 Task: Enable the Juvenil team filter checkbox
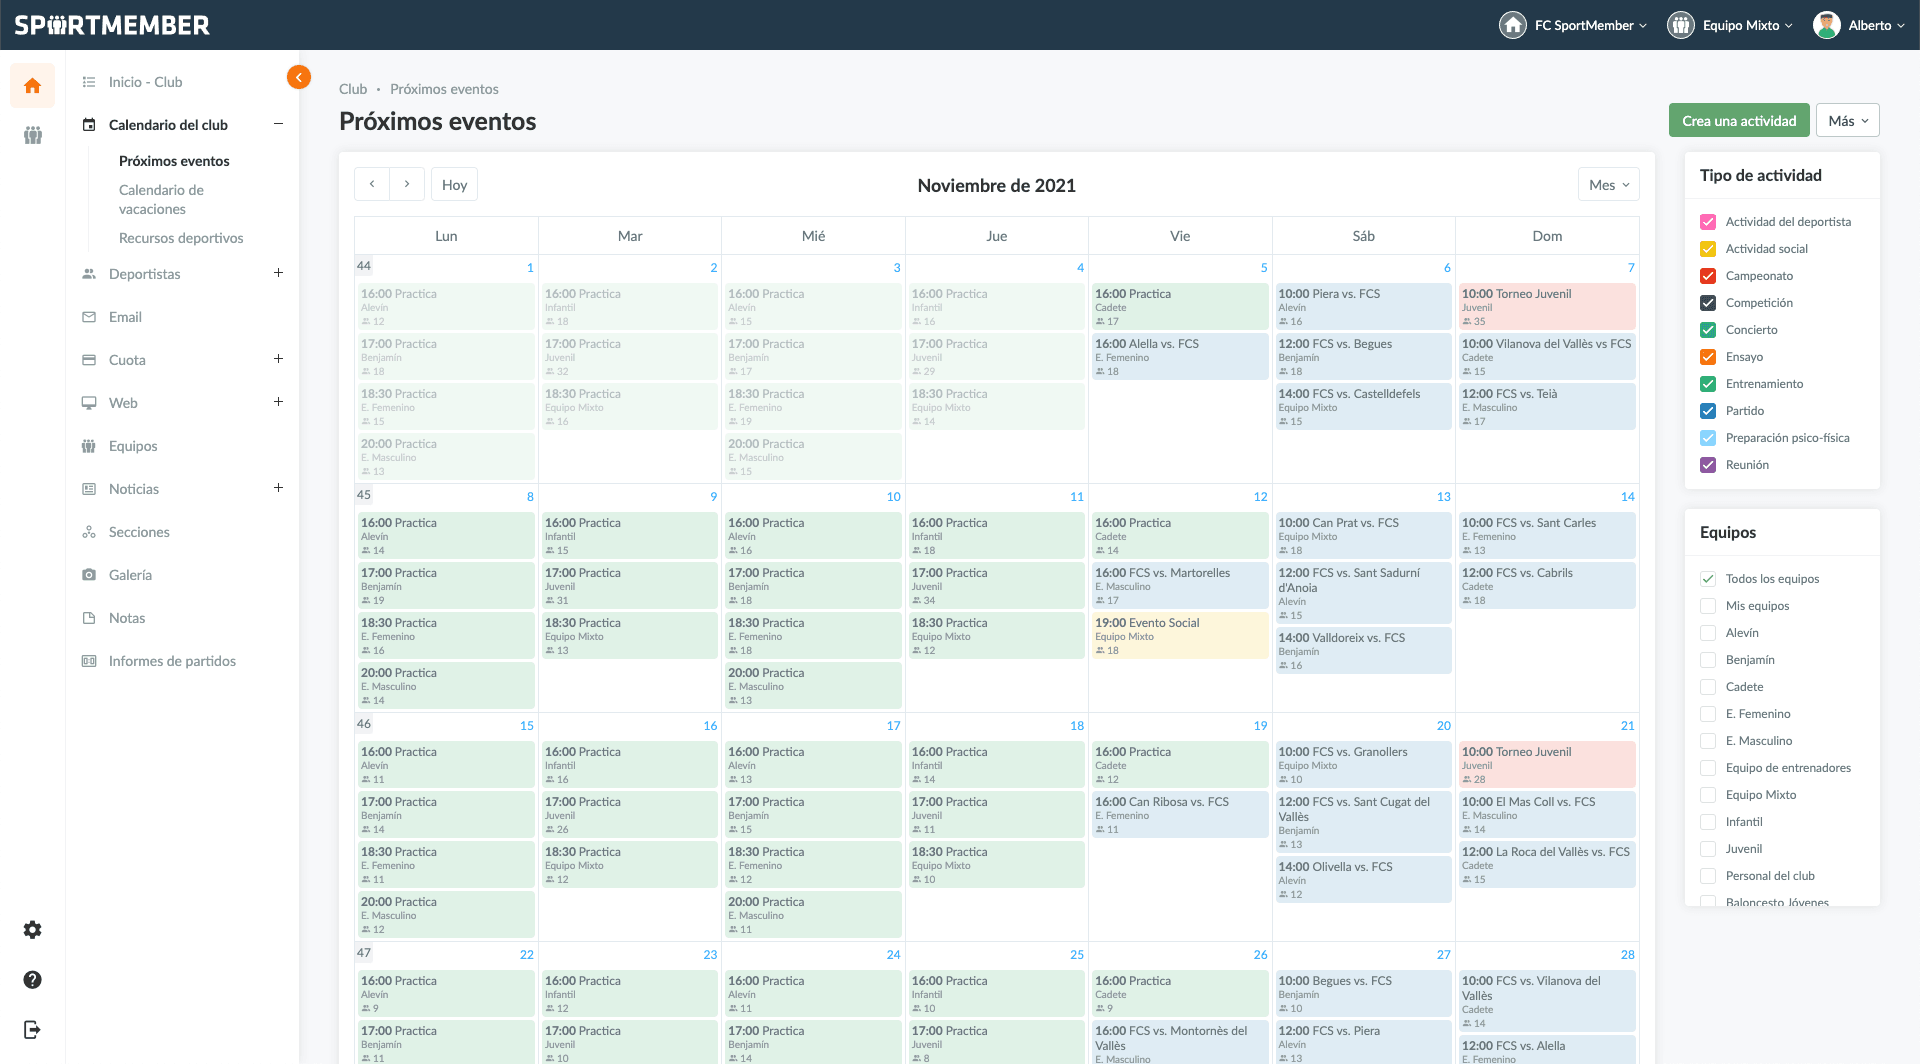(1708, 849)
